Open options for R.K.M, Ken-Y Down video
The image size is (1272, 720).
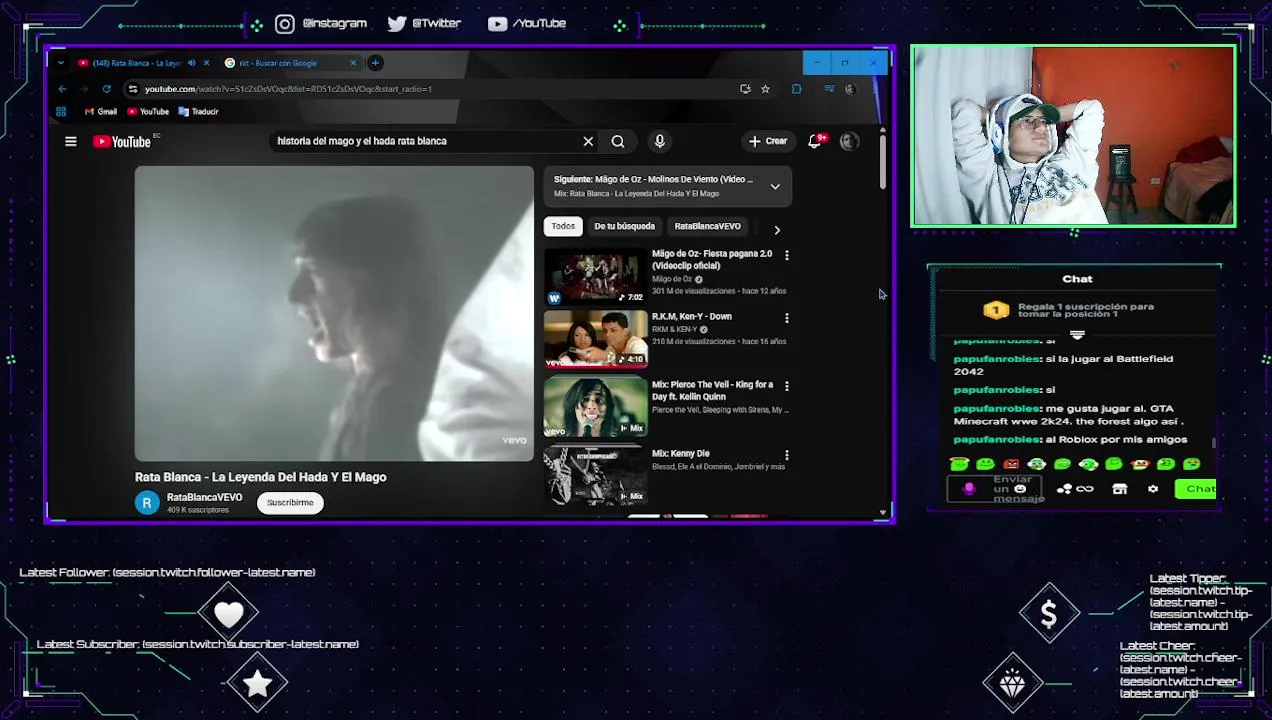click(786, 318)
